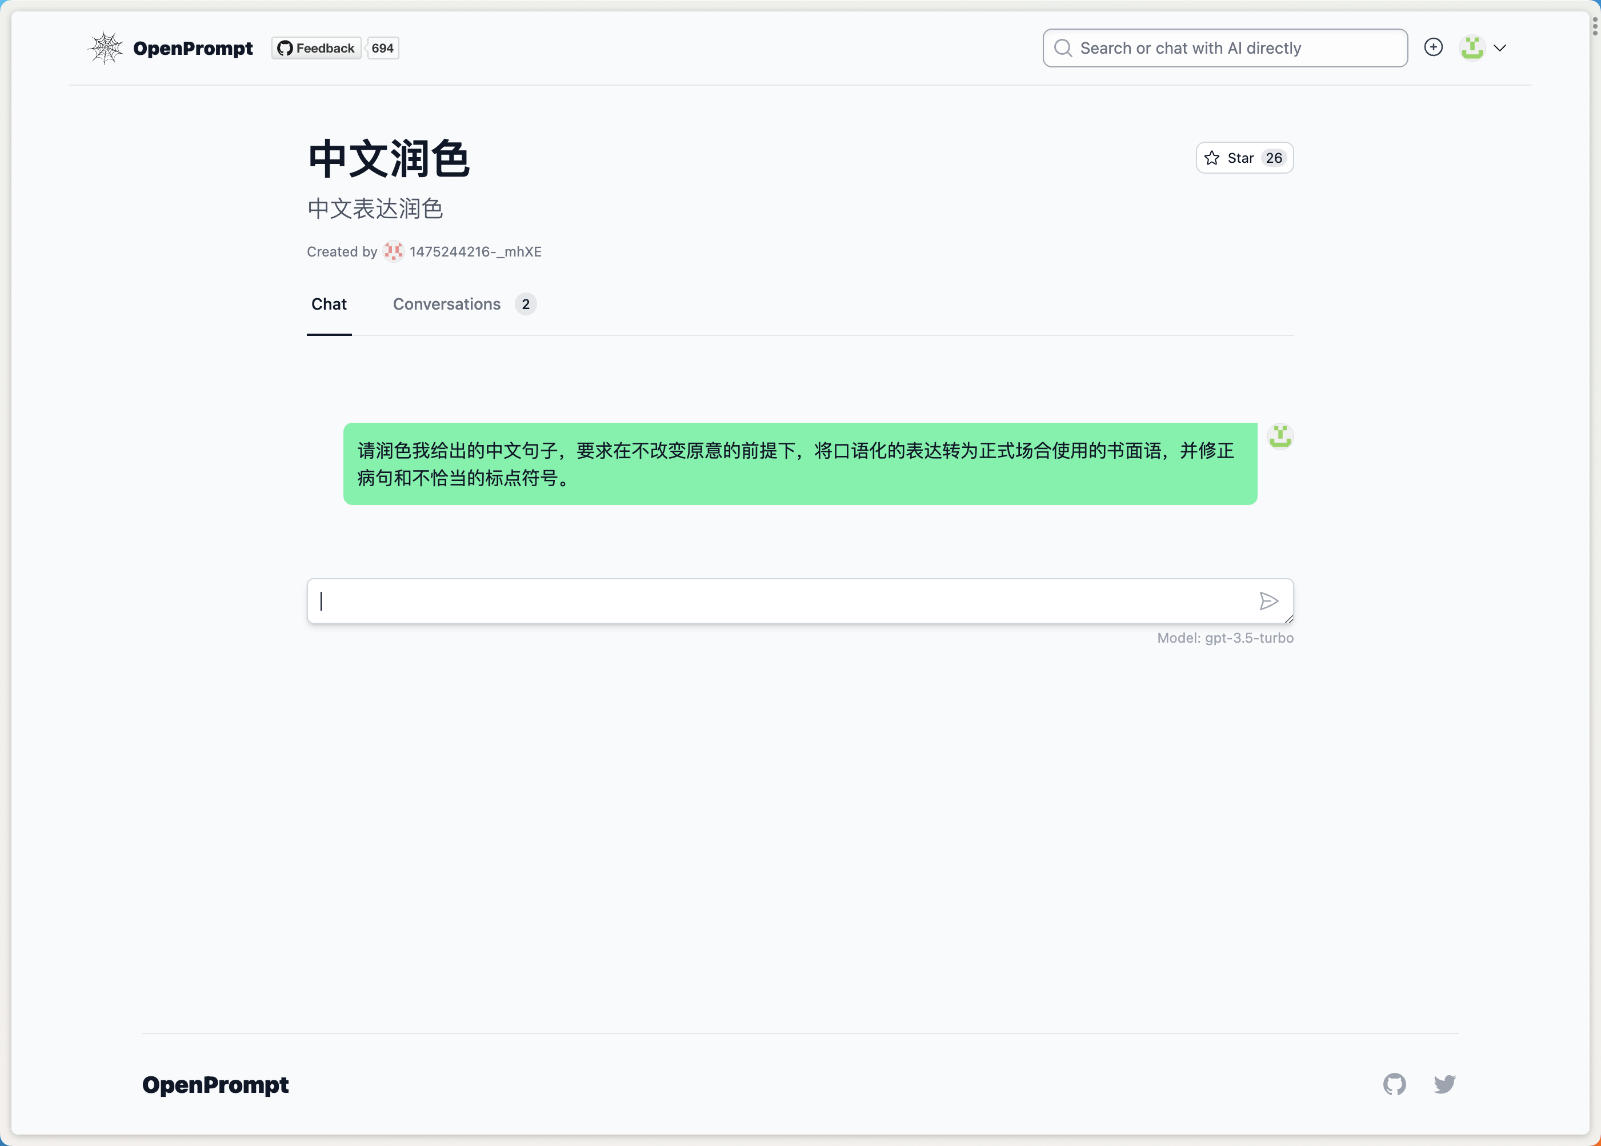Send message using the paper plane icon
Image resolution: width=1601 pixels, height=1146 pixels.
1268,600
